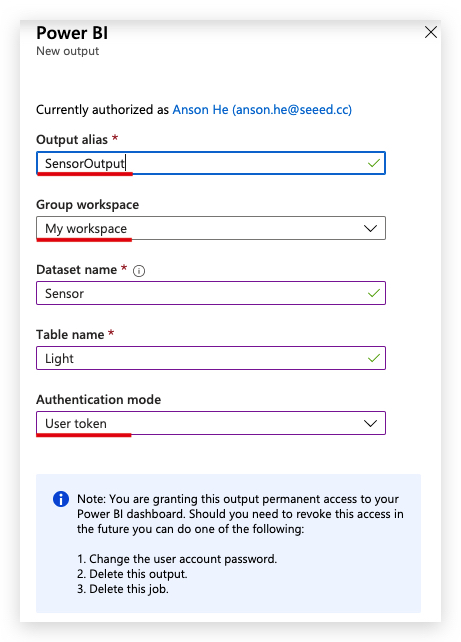Click the Group workspace label
This screenshot has width=461, height=642.
point(88,205)
